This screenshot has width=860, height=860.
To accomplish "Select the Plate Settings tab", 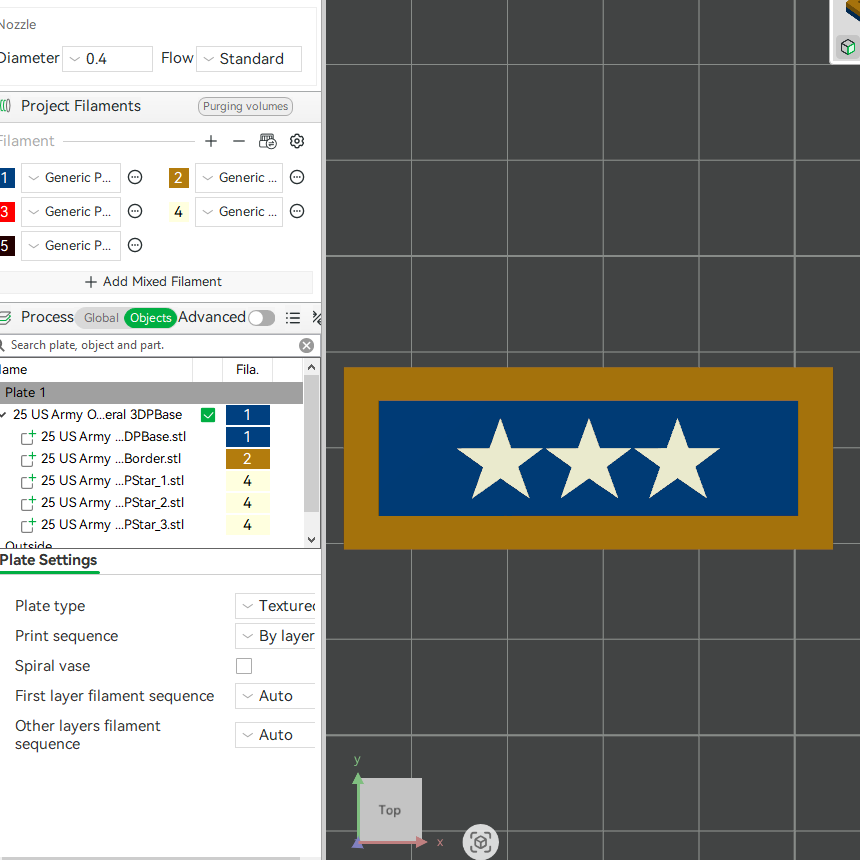I will tap(48, 560).
